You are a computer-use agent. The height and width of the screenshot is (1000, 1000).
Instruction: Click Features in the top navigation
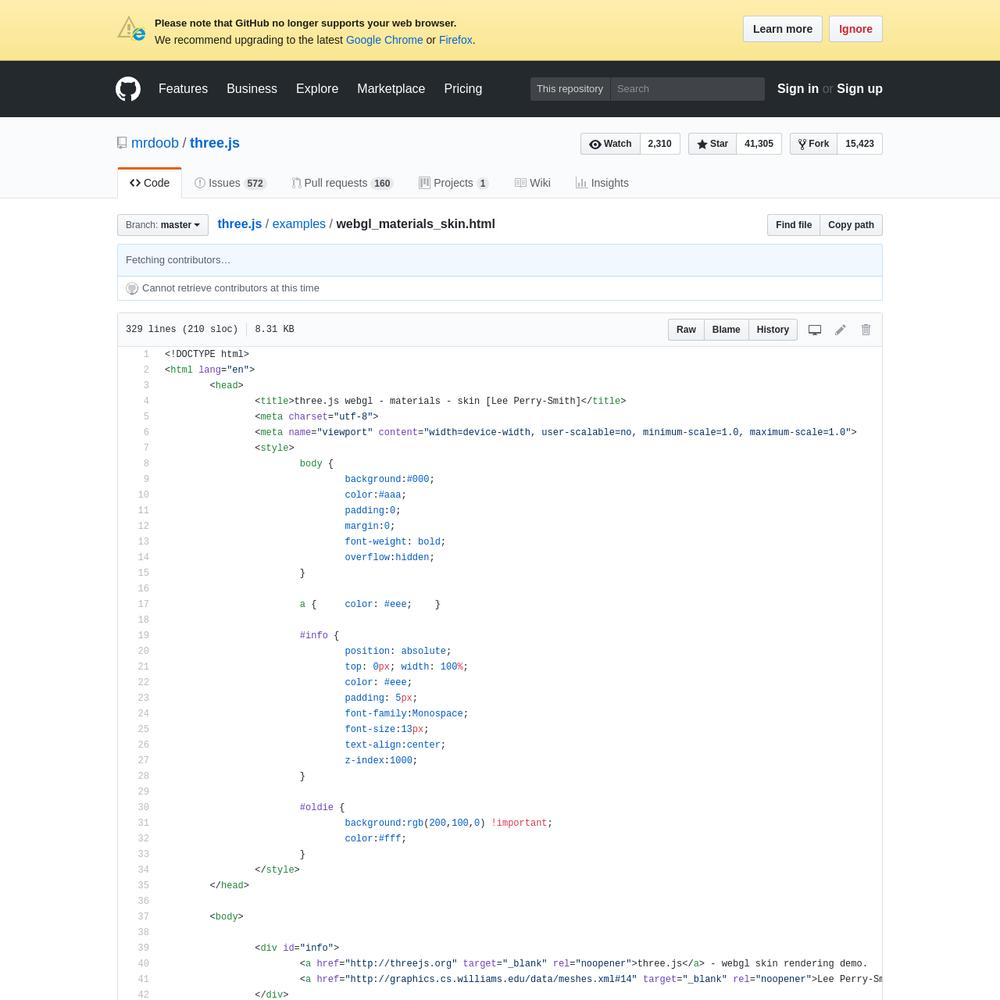click(x=183, y=89)
